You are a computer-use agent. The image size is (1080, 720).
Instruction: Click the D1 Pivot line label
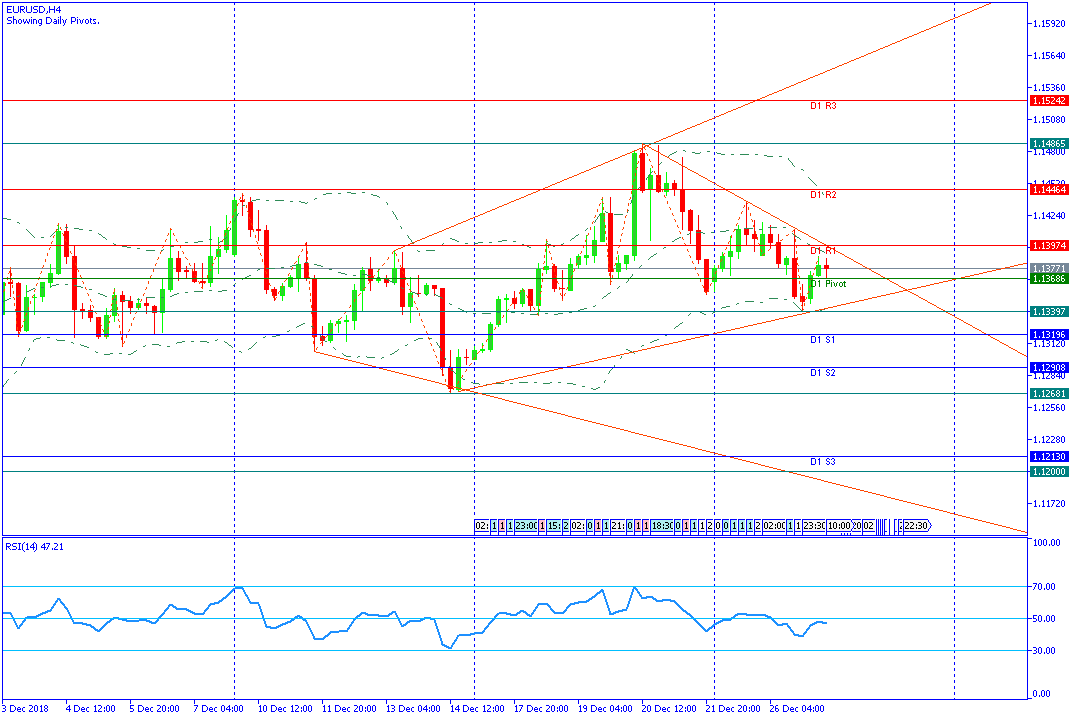(x=828, y=284)
